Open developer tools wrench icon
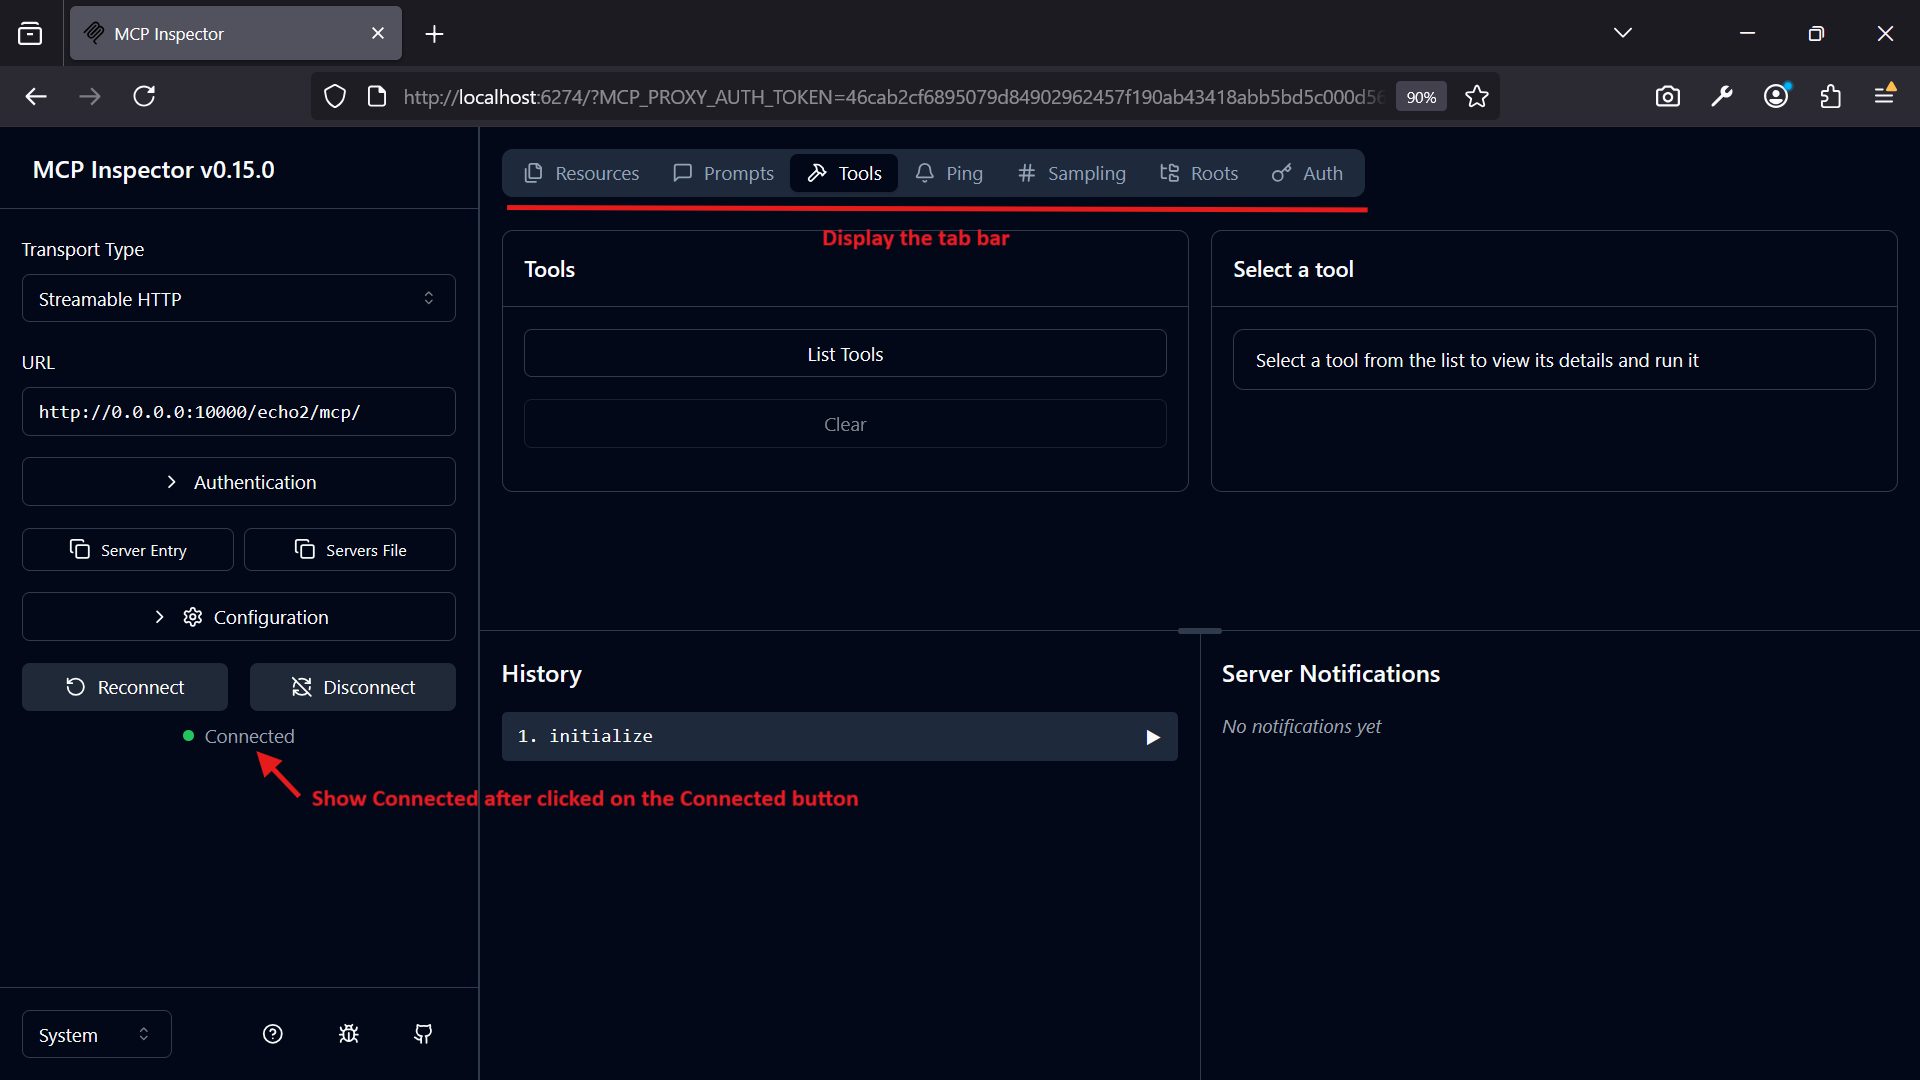The height and width of the screenshot is (1080, 1920). click(x=1722, y=97)
